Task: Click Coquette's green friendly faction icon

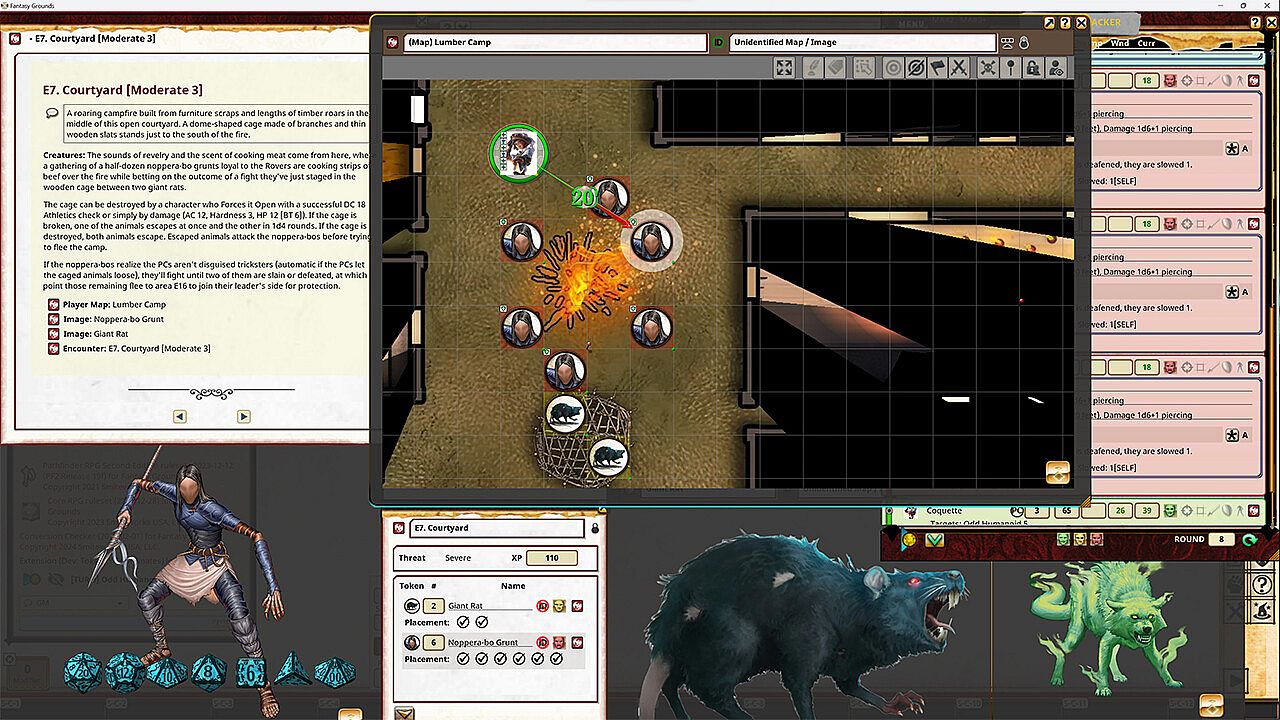Action: (x=1170, y=511)
